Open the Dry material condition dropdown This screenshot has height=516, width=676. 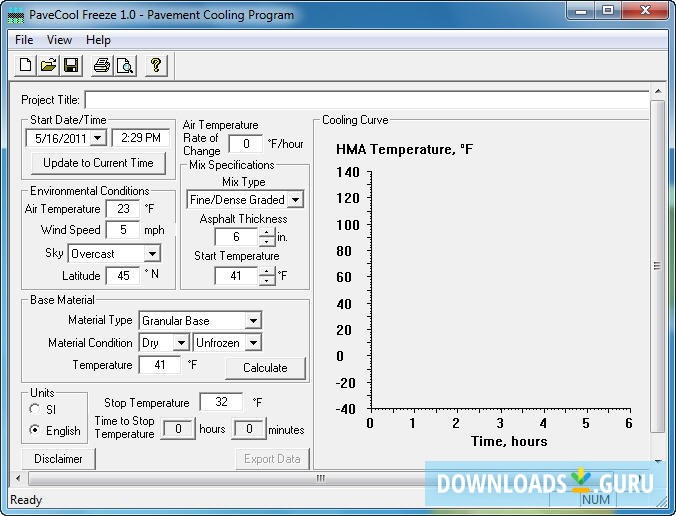coord(182,343)
